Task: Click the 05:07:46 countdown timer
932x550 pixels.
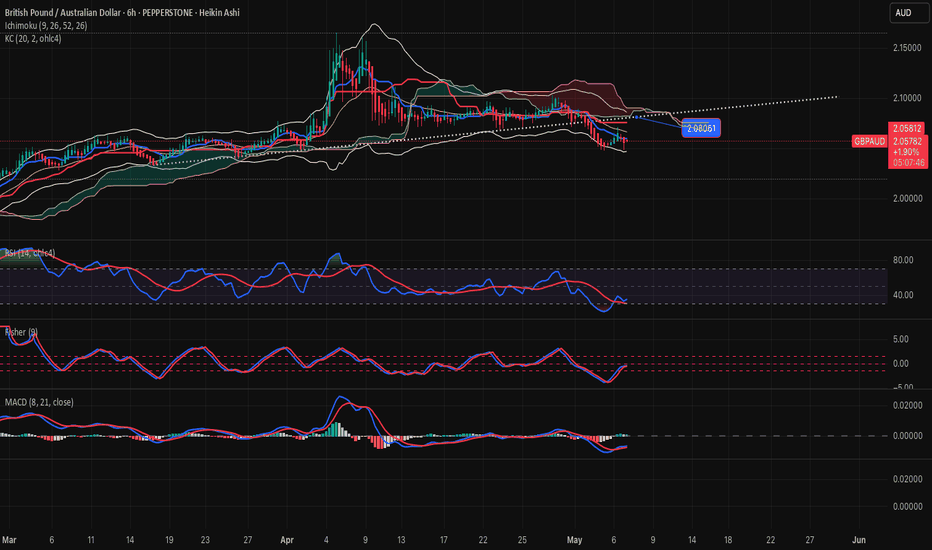Action: point(908,162)
